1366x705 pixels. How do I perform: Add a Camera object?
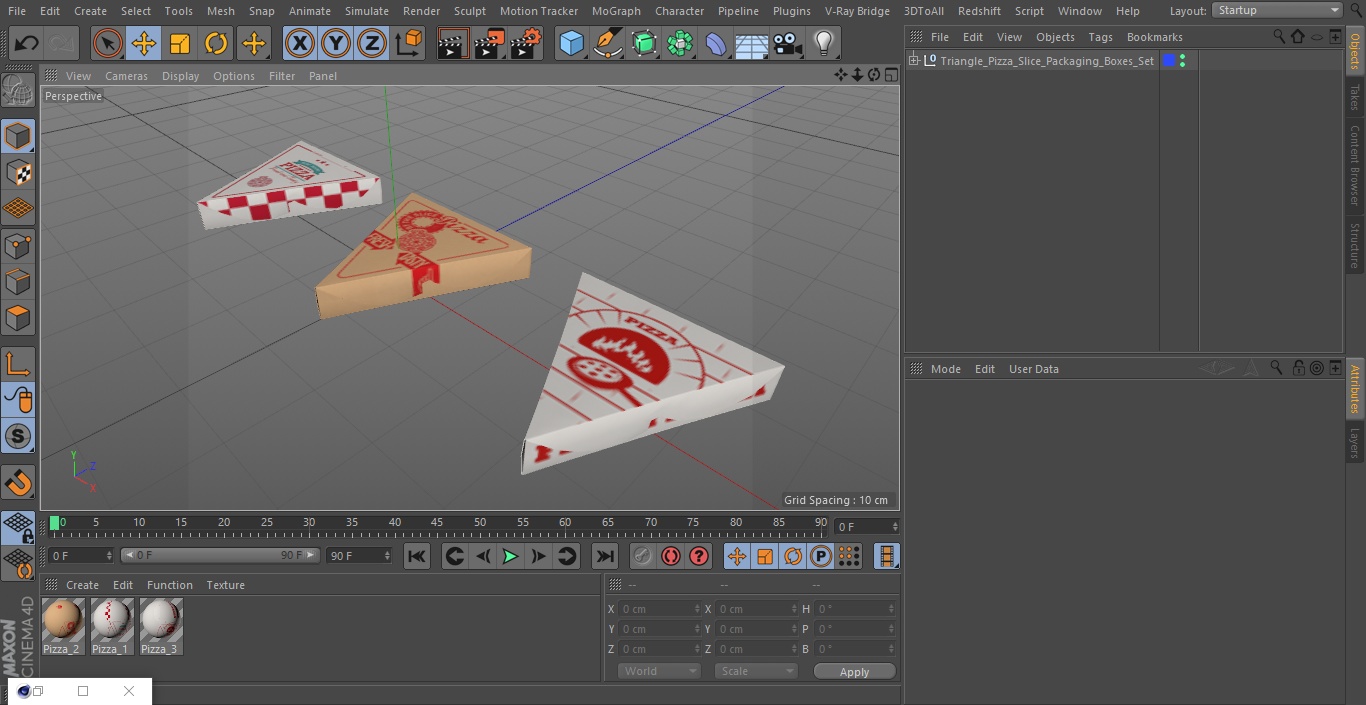[x=788, y=43]
